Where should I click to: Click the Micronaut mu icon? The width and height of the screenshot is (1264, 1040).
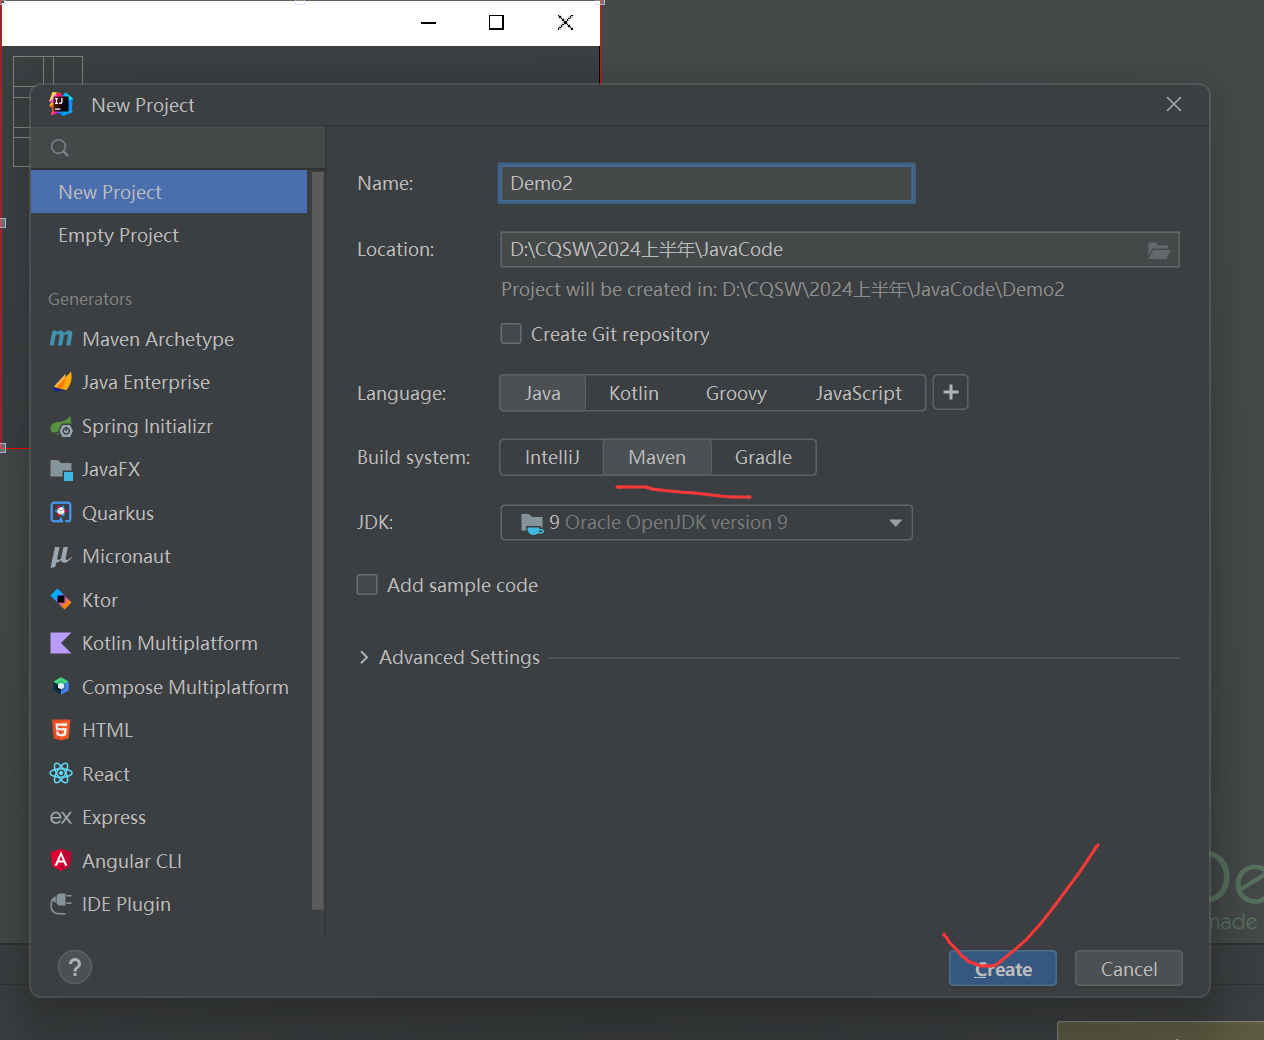point(61,557)
